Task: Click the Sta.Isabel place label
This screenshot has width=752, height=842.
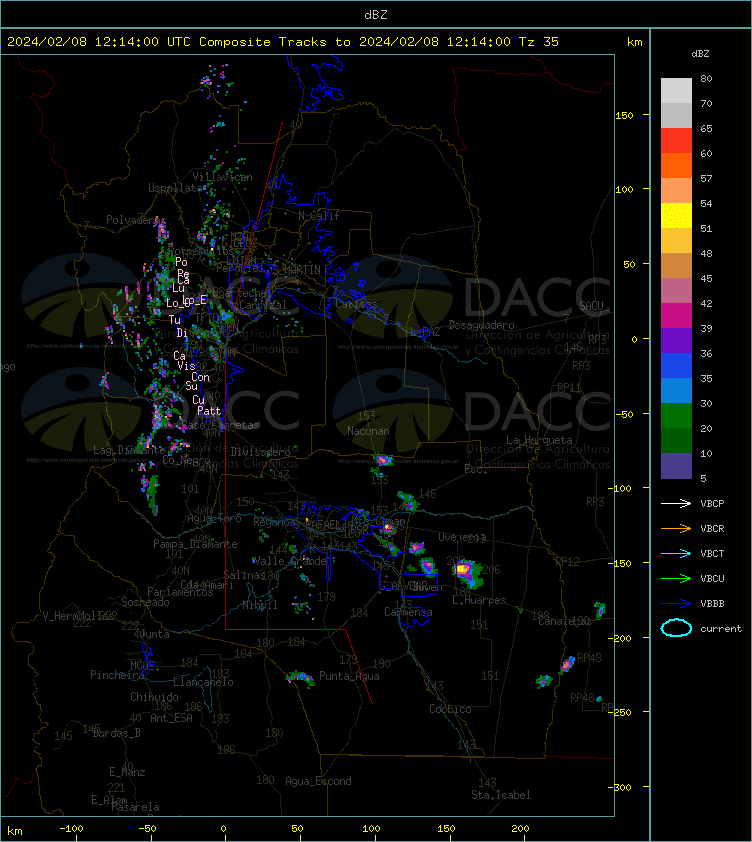Action: (501, 795)
